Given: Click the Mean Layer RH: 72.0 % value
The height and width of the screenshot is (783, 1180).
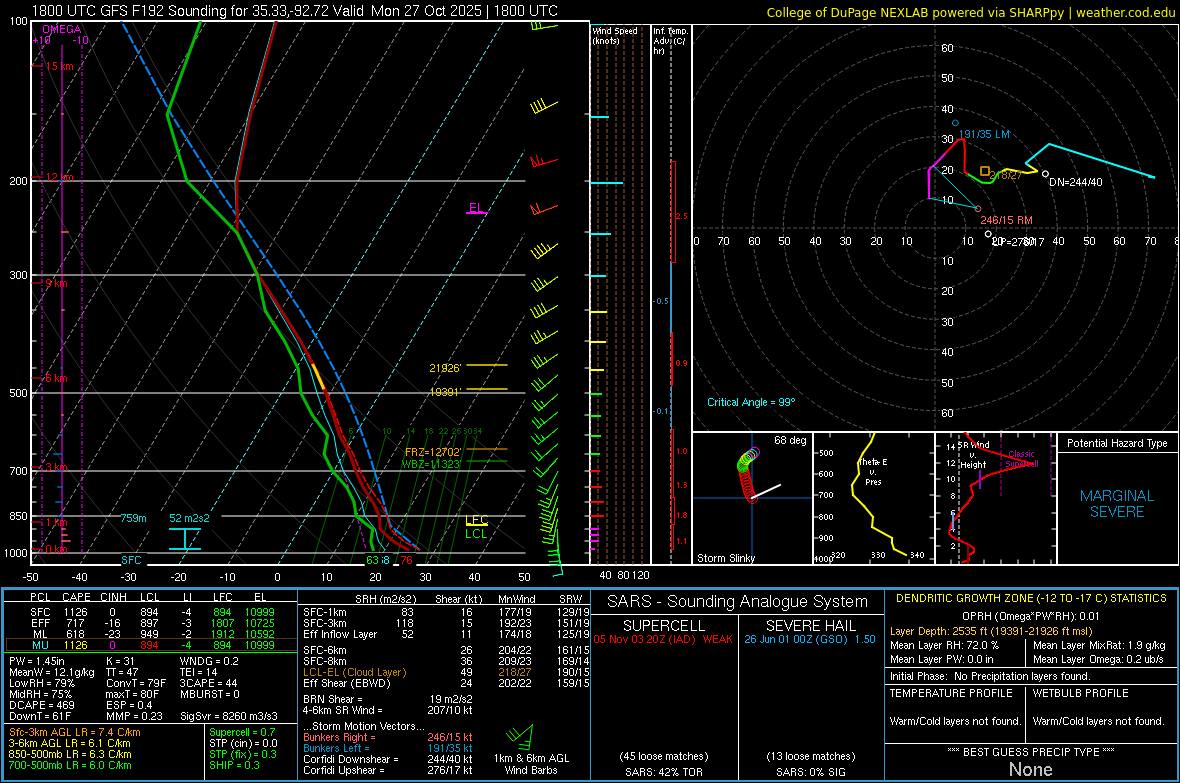Looking at the screenshot, I should coord(944,645).
